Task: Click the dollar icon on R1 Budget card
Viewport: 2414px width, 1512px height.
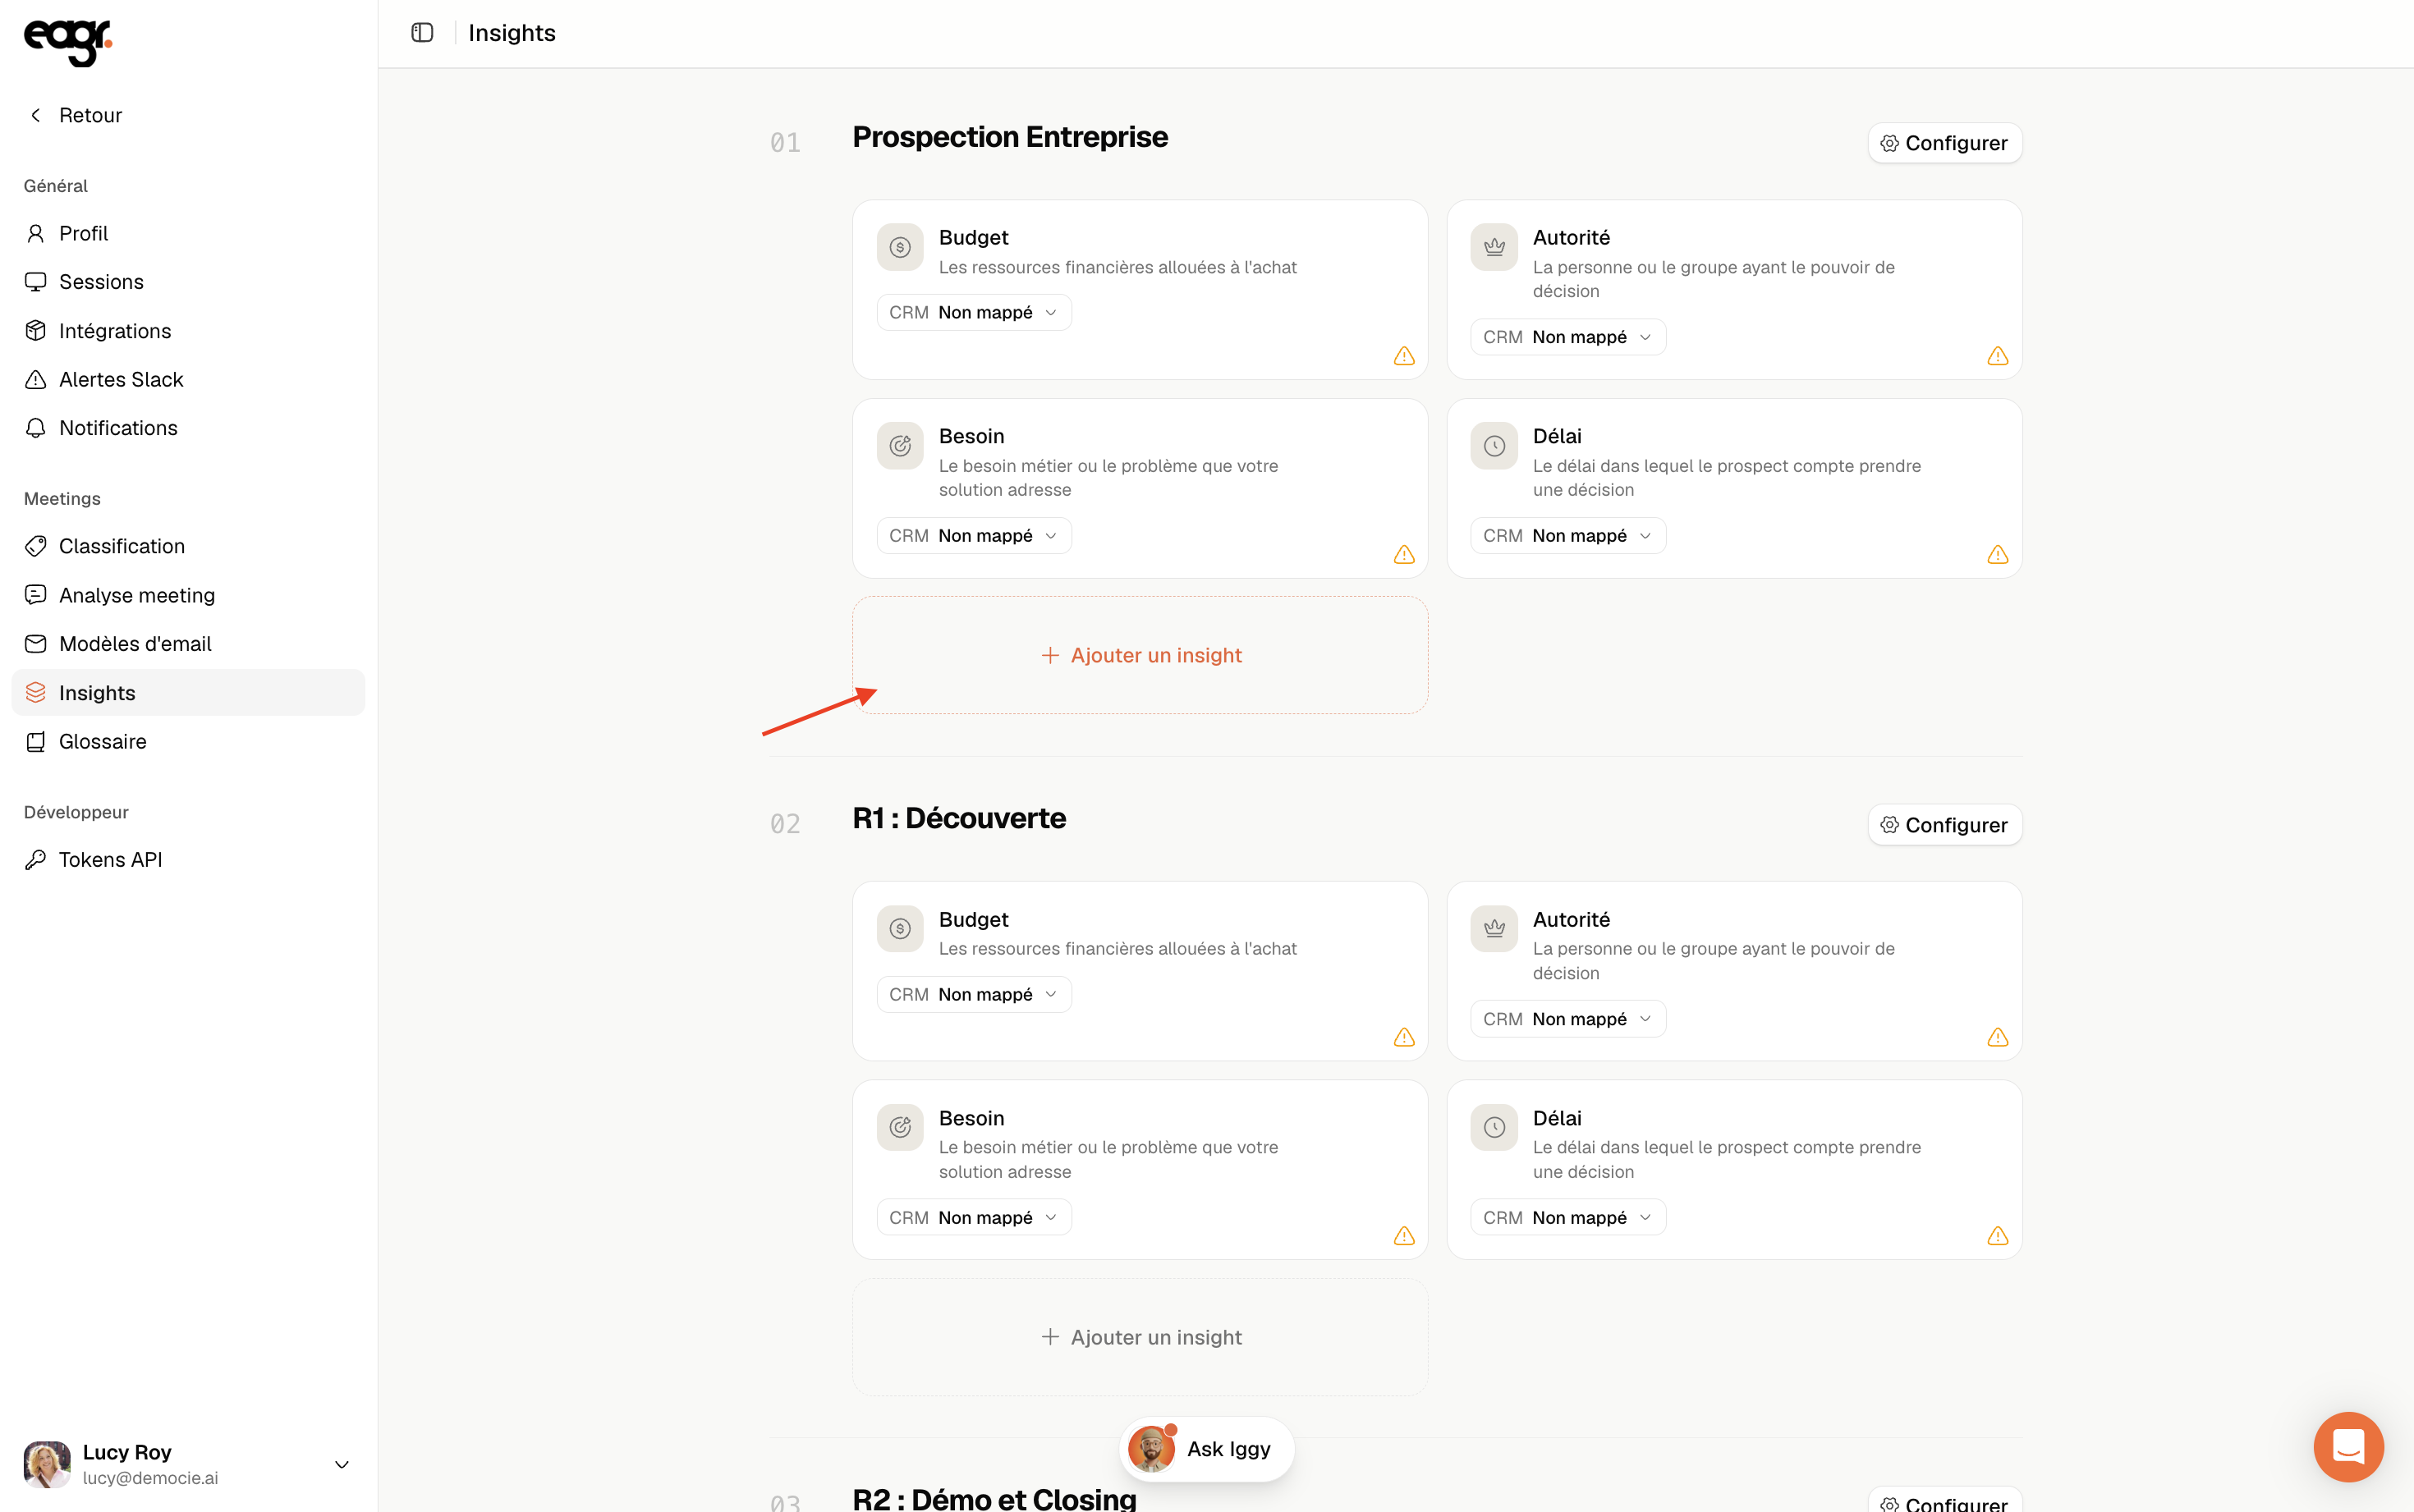Action: [x=900, y=929]
